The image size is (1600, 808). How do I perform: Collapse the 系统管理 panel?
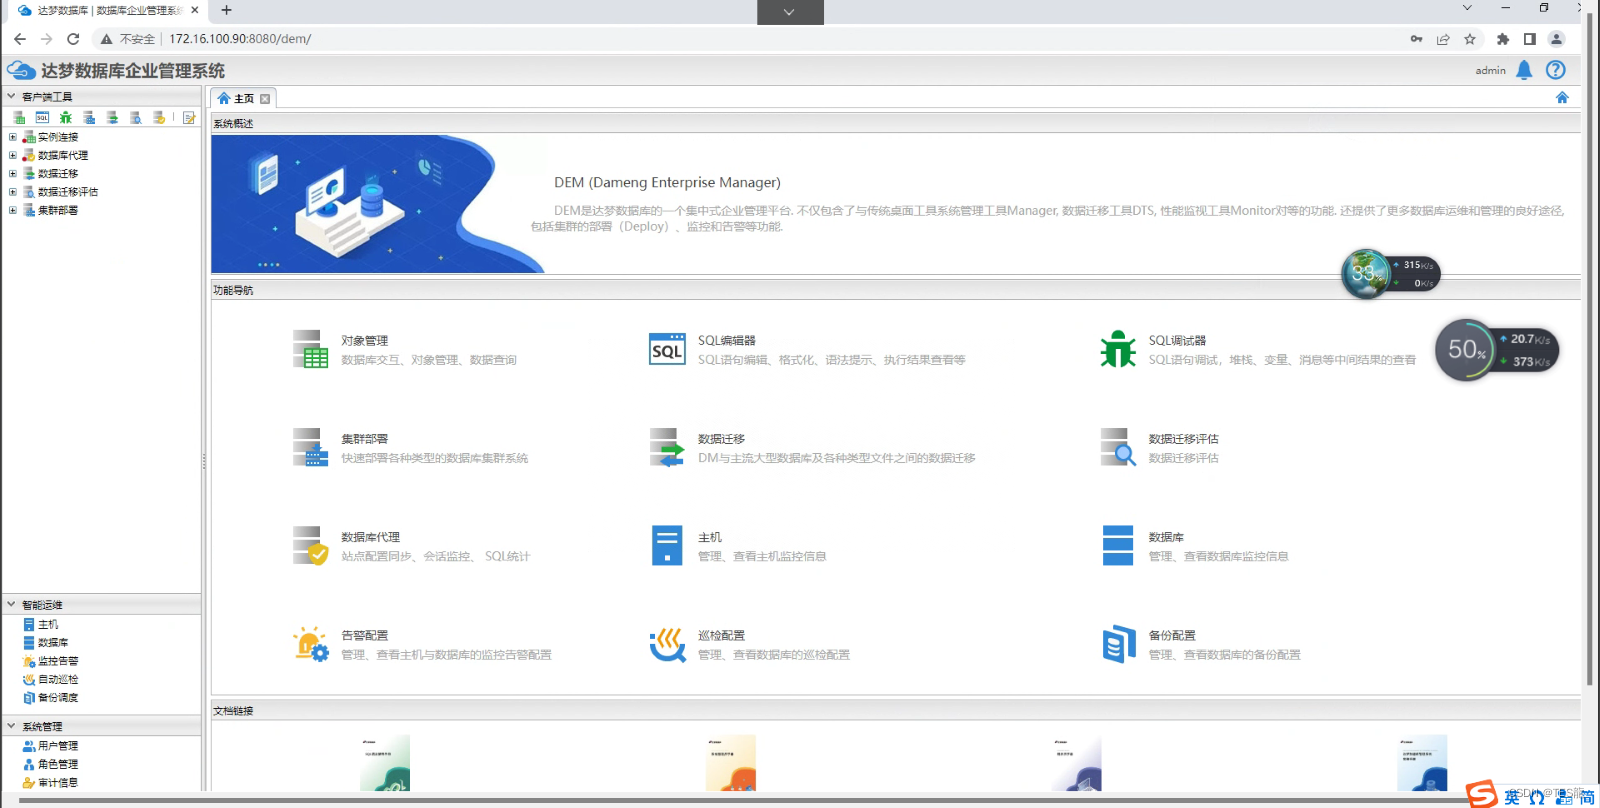coord(11,726)
